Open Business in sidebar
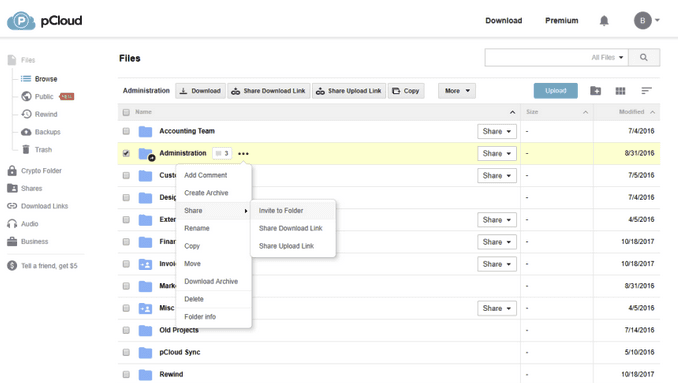The width and height of the screenshot is (678, 383). (x=28, y=241)
